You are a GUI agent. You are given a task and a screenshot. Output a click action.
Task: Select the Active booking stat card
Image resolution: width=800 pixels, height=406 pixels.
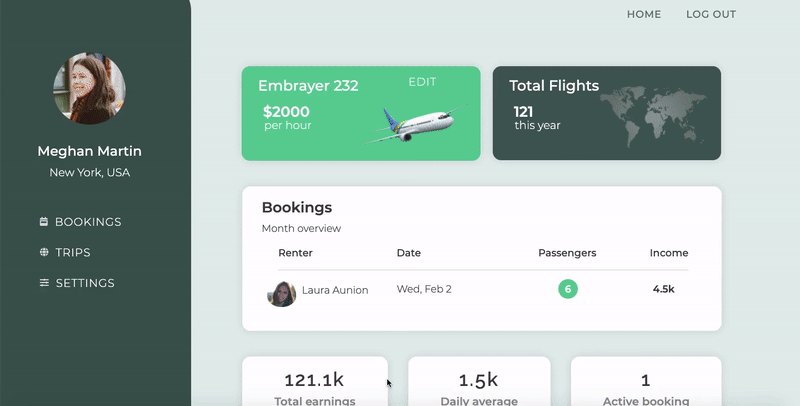click(x=646, y=382)
